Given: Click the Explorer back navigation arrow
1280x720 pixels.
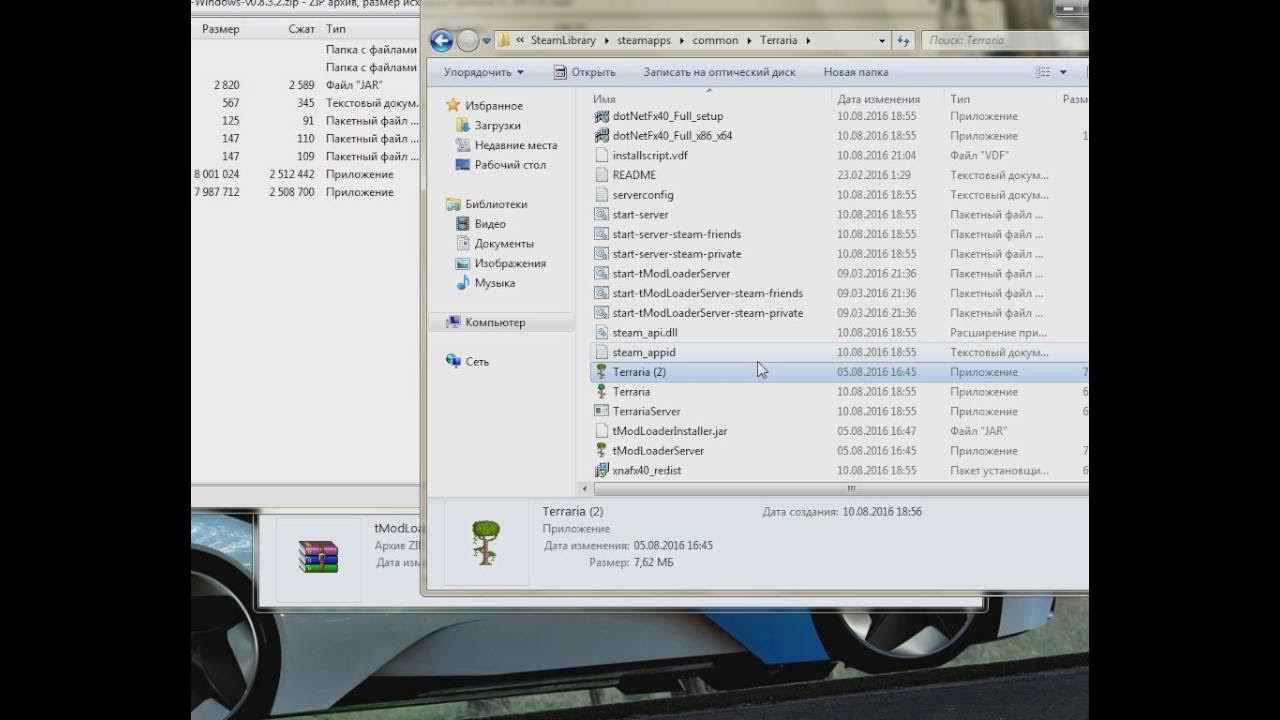Looking at the screenshot, I should [x=442, y=41].
